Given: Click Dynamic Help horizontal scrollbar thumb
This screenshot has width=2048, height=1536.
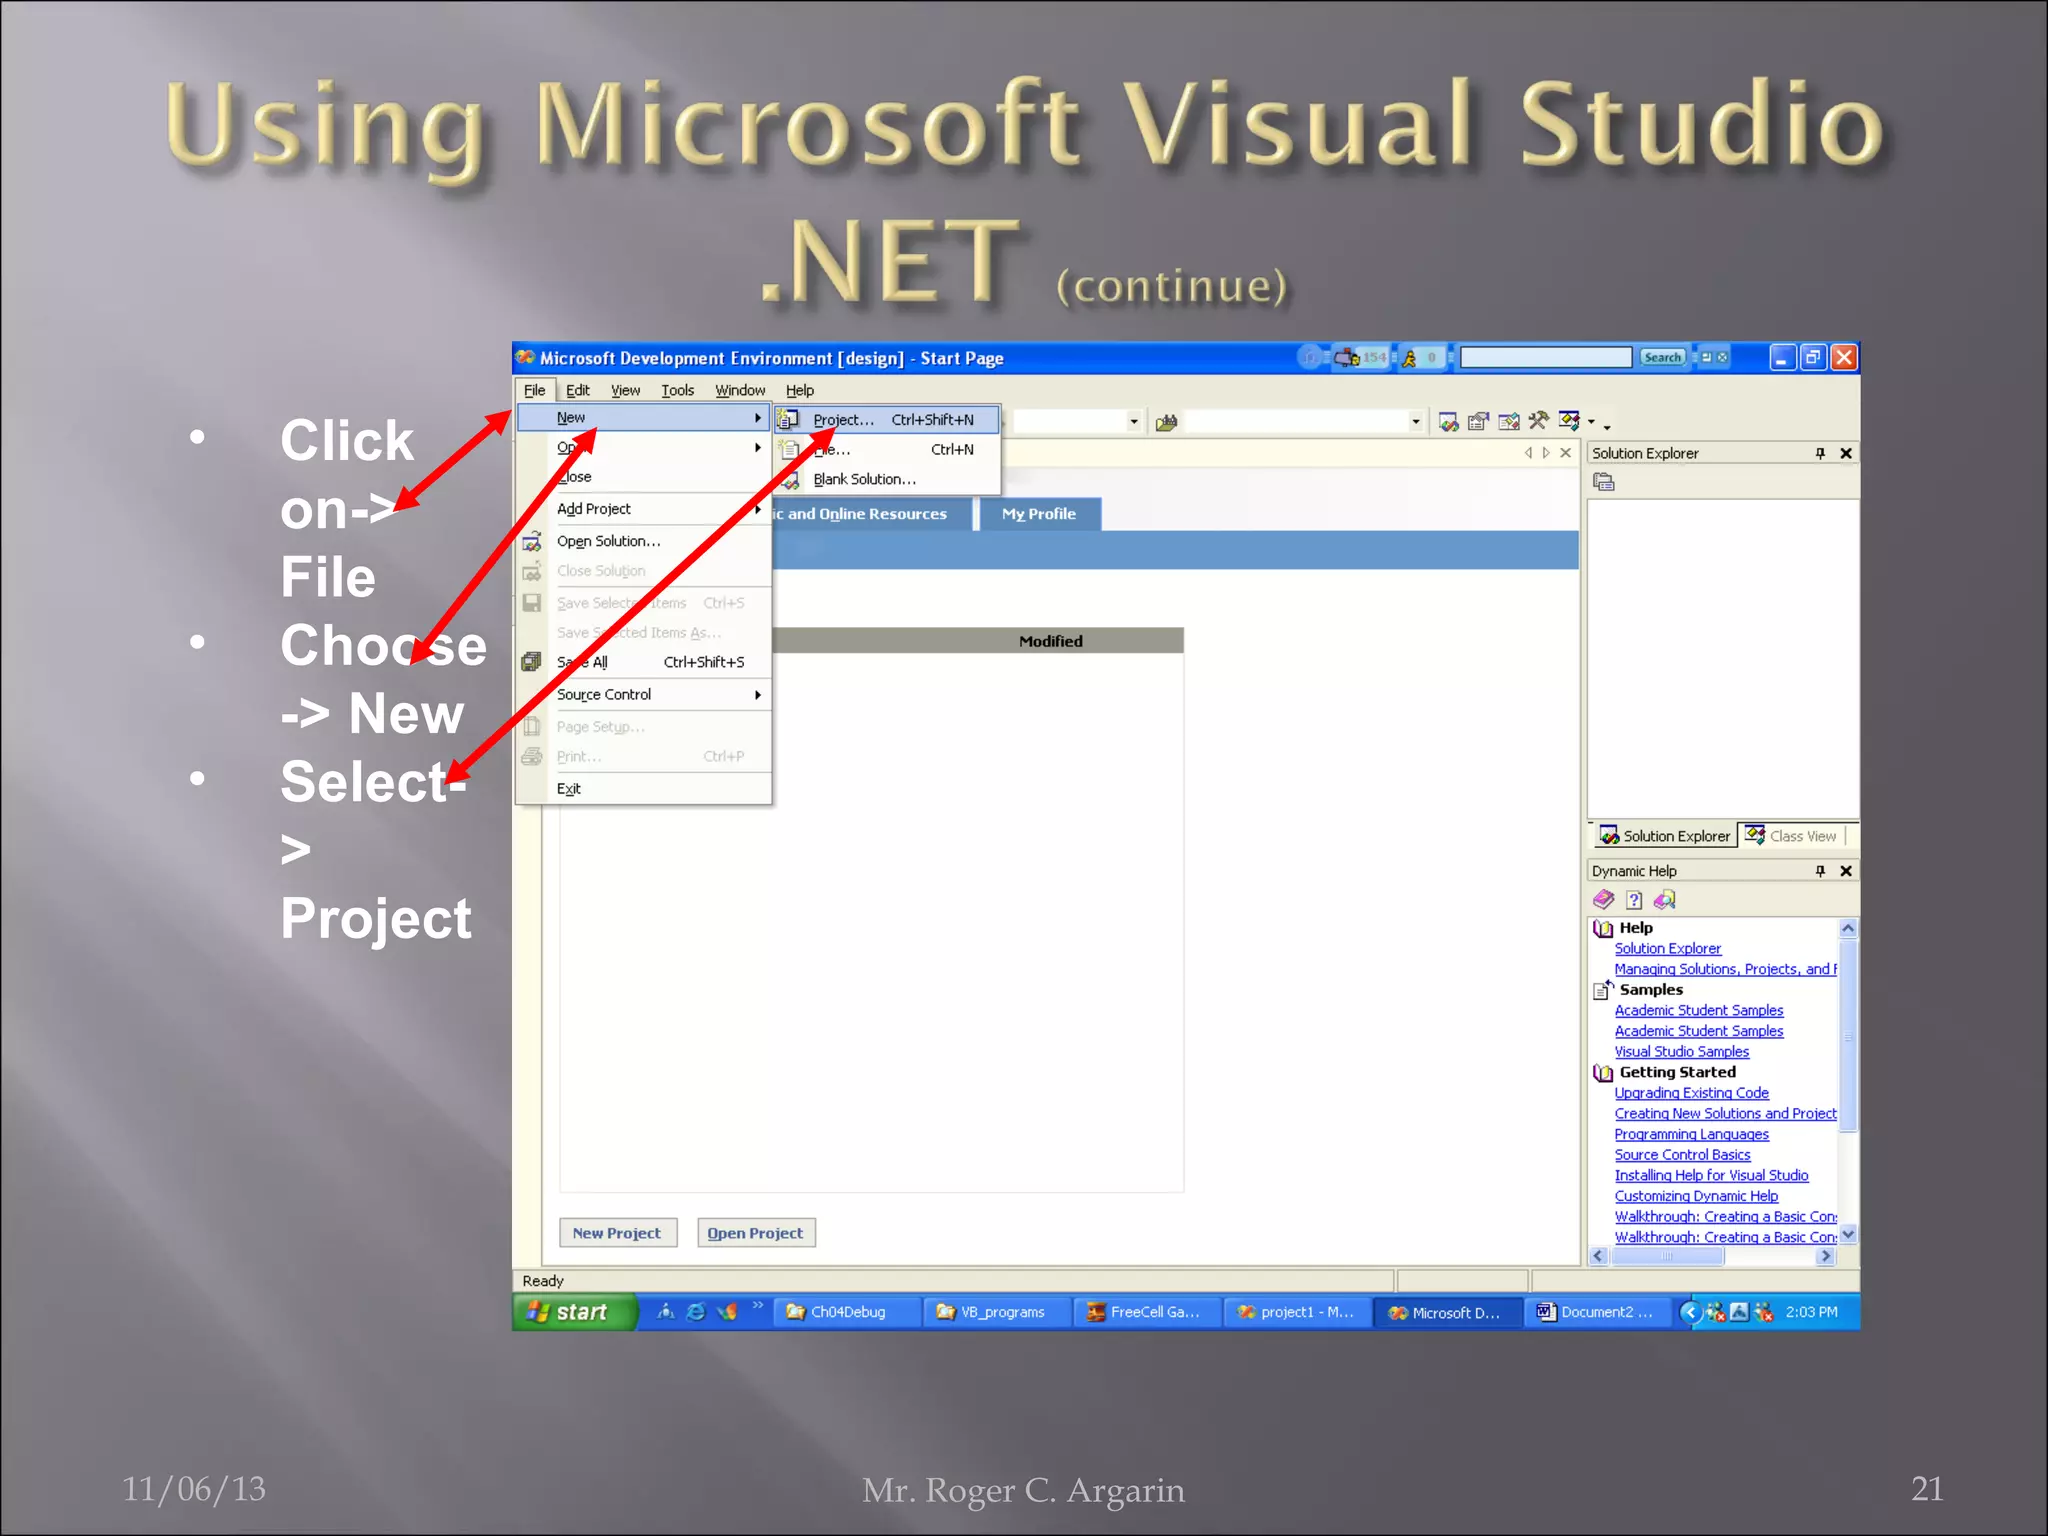Looking at the screenshot, I should click(x=1667, y=1256).
